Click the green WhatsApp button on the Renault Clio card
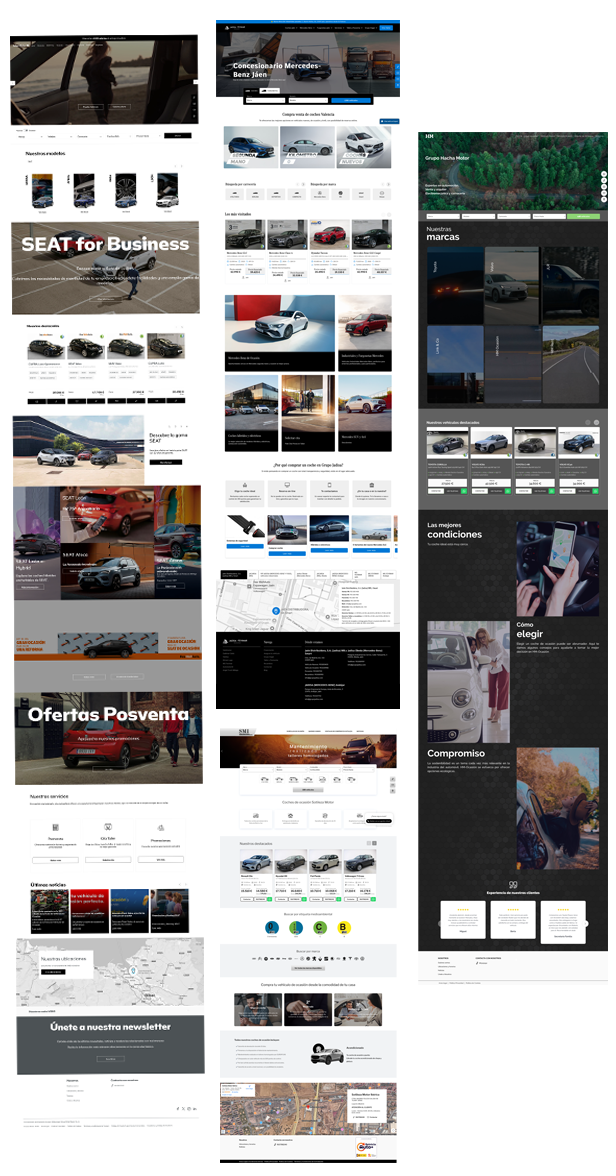The height and width of the screenshot is (1176, 616). (269, 898)
